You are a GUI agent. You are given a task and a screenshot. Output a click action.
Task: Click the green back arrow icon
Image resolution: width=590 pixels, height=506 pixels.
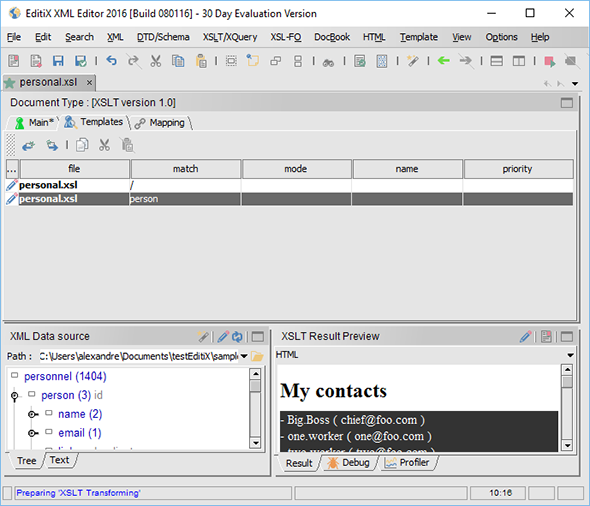coord(444,60)
